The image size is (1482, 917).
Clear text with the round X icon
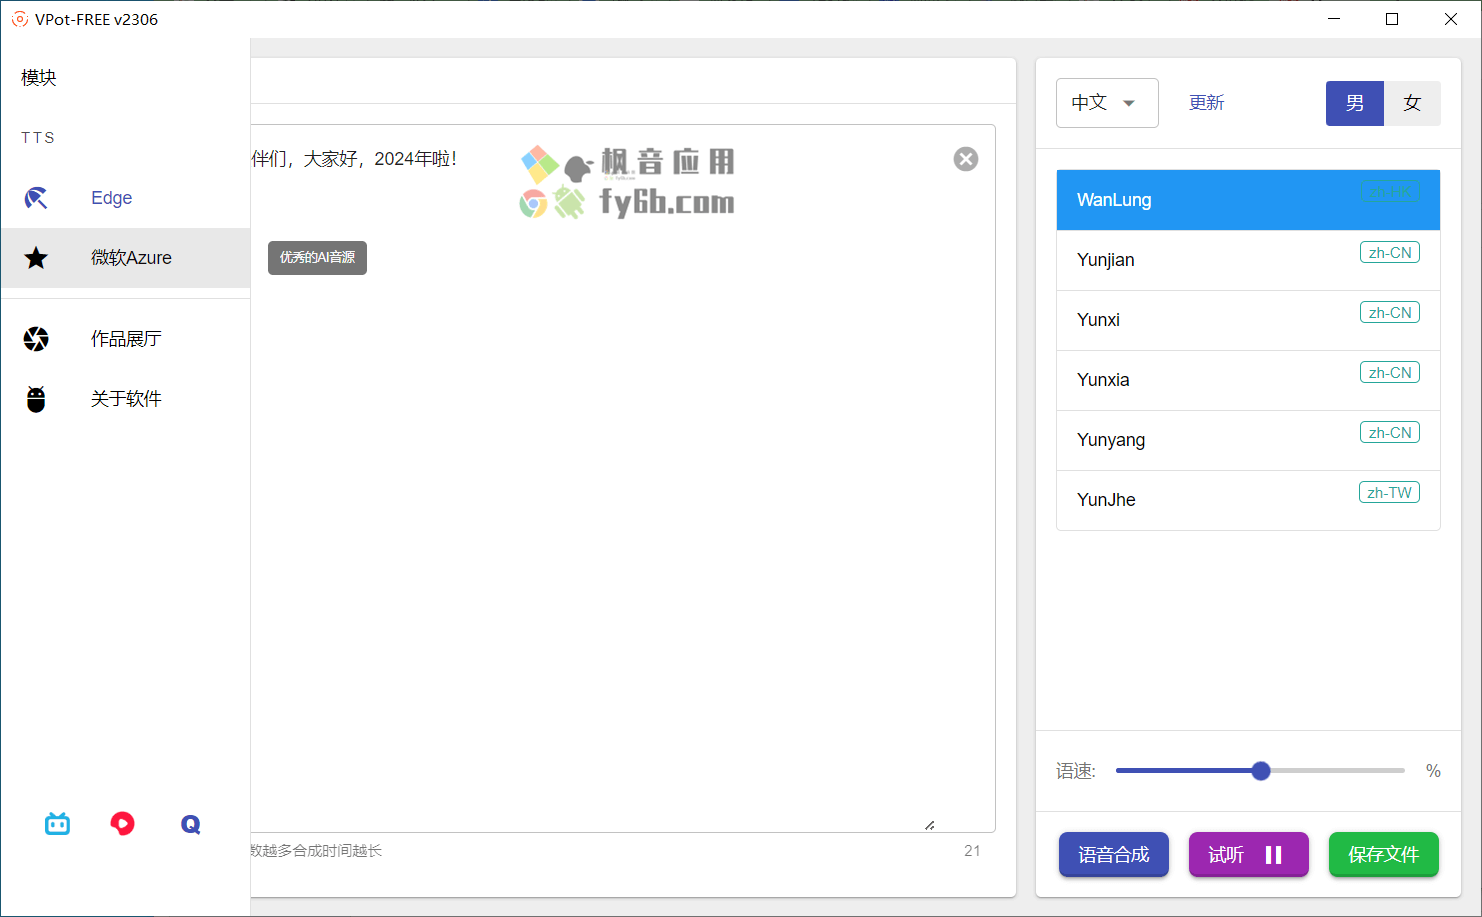pos(966,159)
